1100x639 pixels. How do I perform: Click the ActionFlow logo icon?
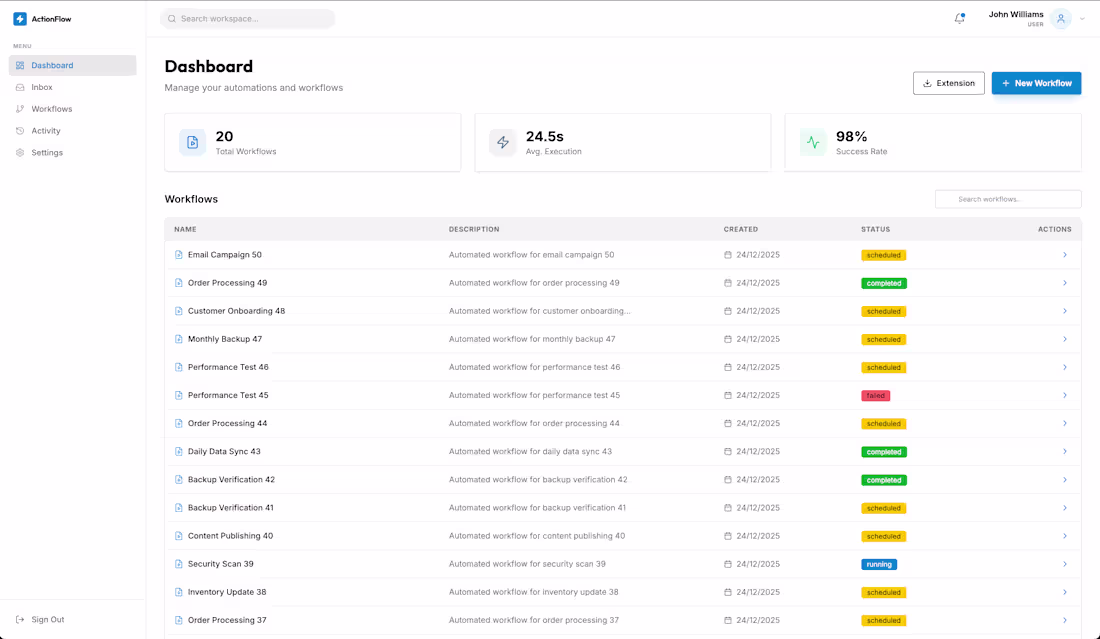19,18
